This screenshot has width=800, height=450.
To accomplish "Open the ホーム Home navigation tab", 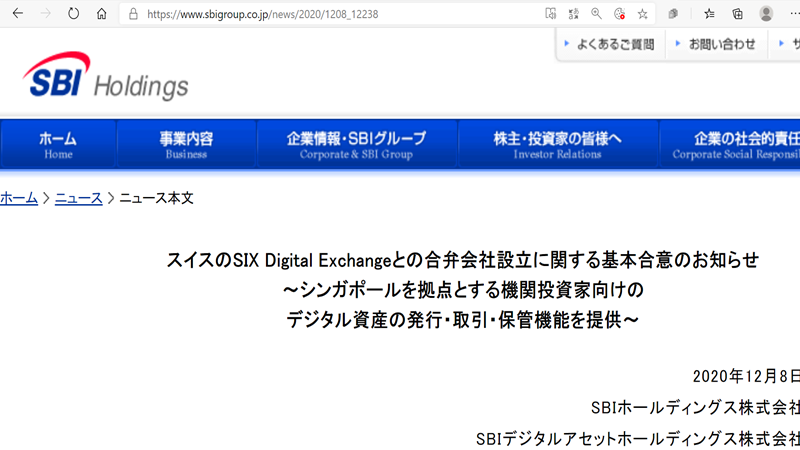I will 58,144.
